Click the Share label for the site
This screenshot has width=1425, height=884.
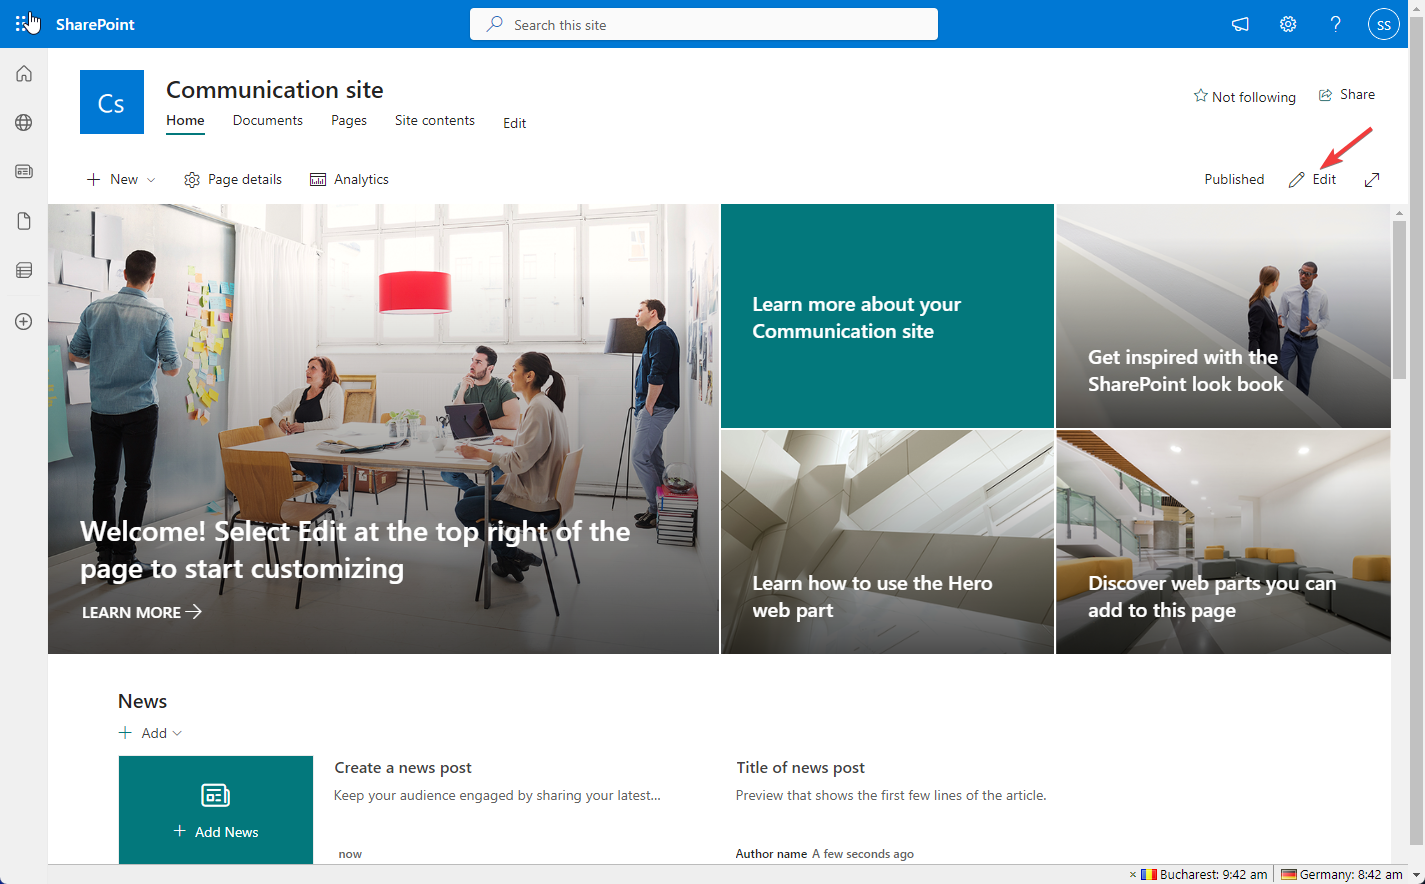(x=1357, y=95)
